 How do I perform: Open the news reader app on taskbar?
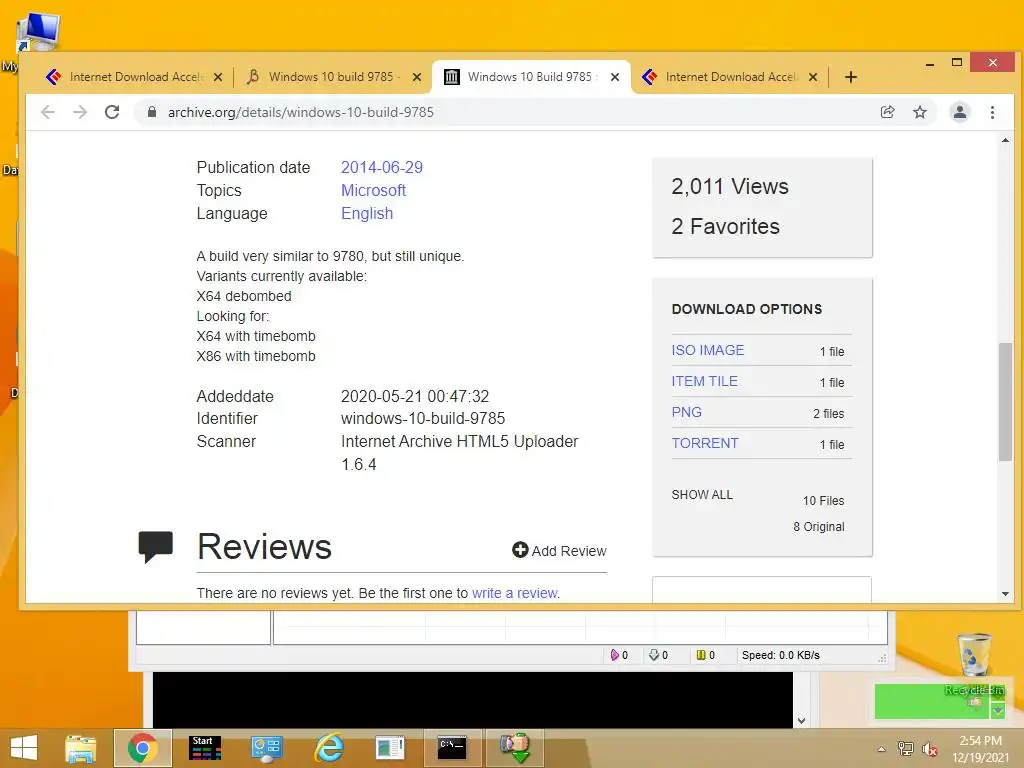point(390,748)
